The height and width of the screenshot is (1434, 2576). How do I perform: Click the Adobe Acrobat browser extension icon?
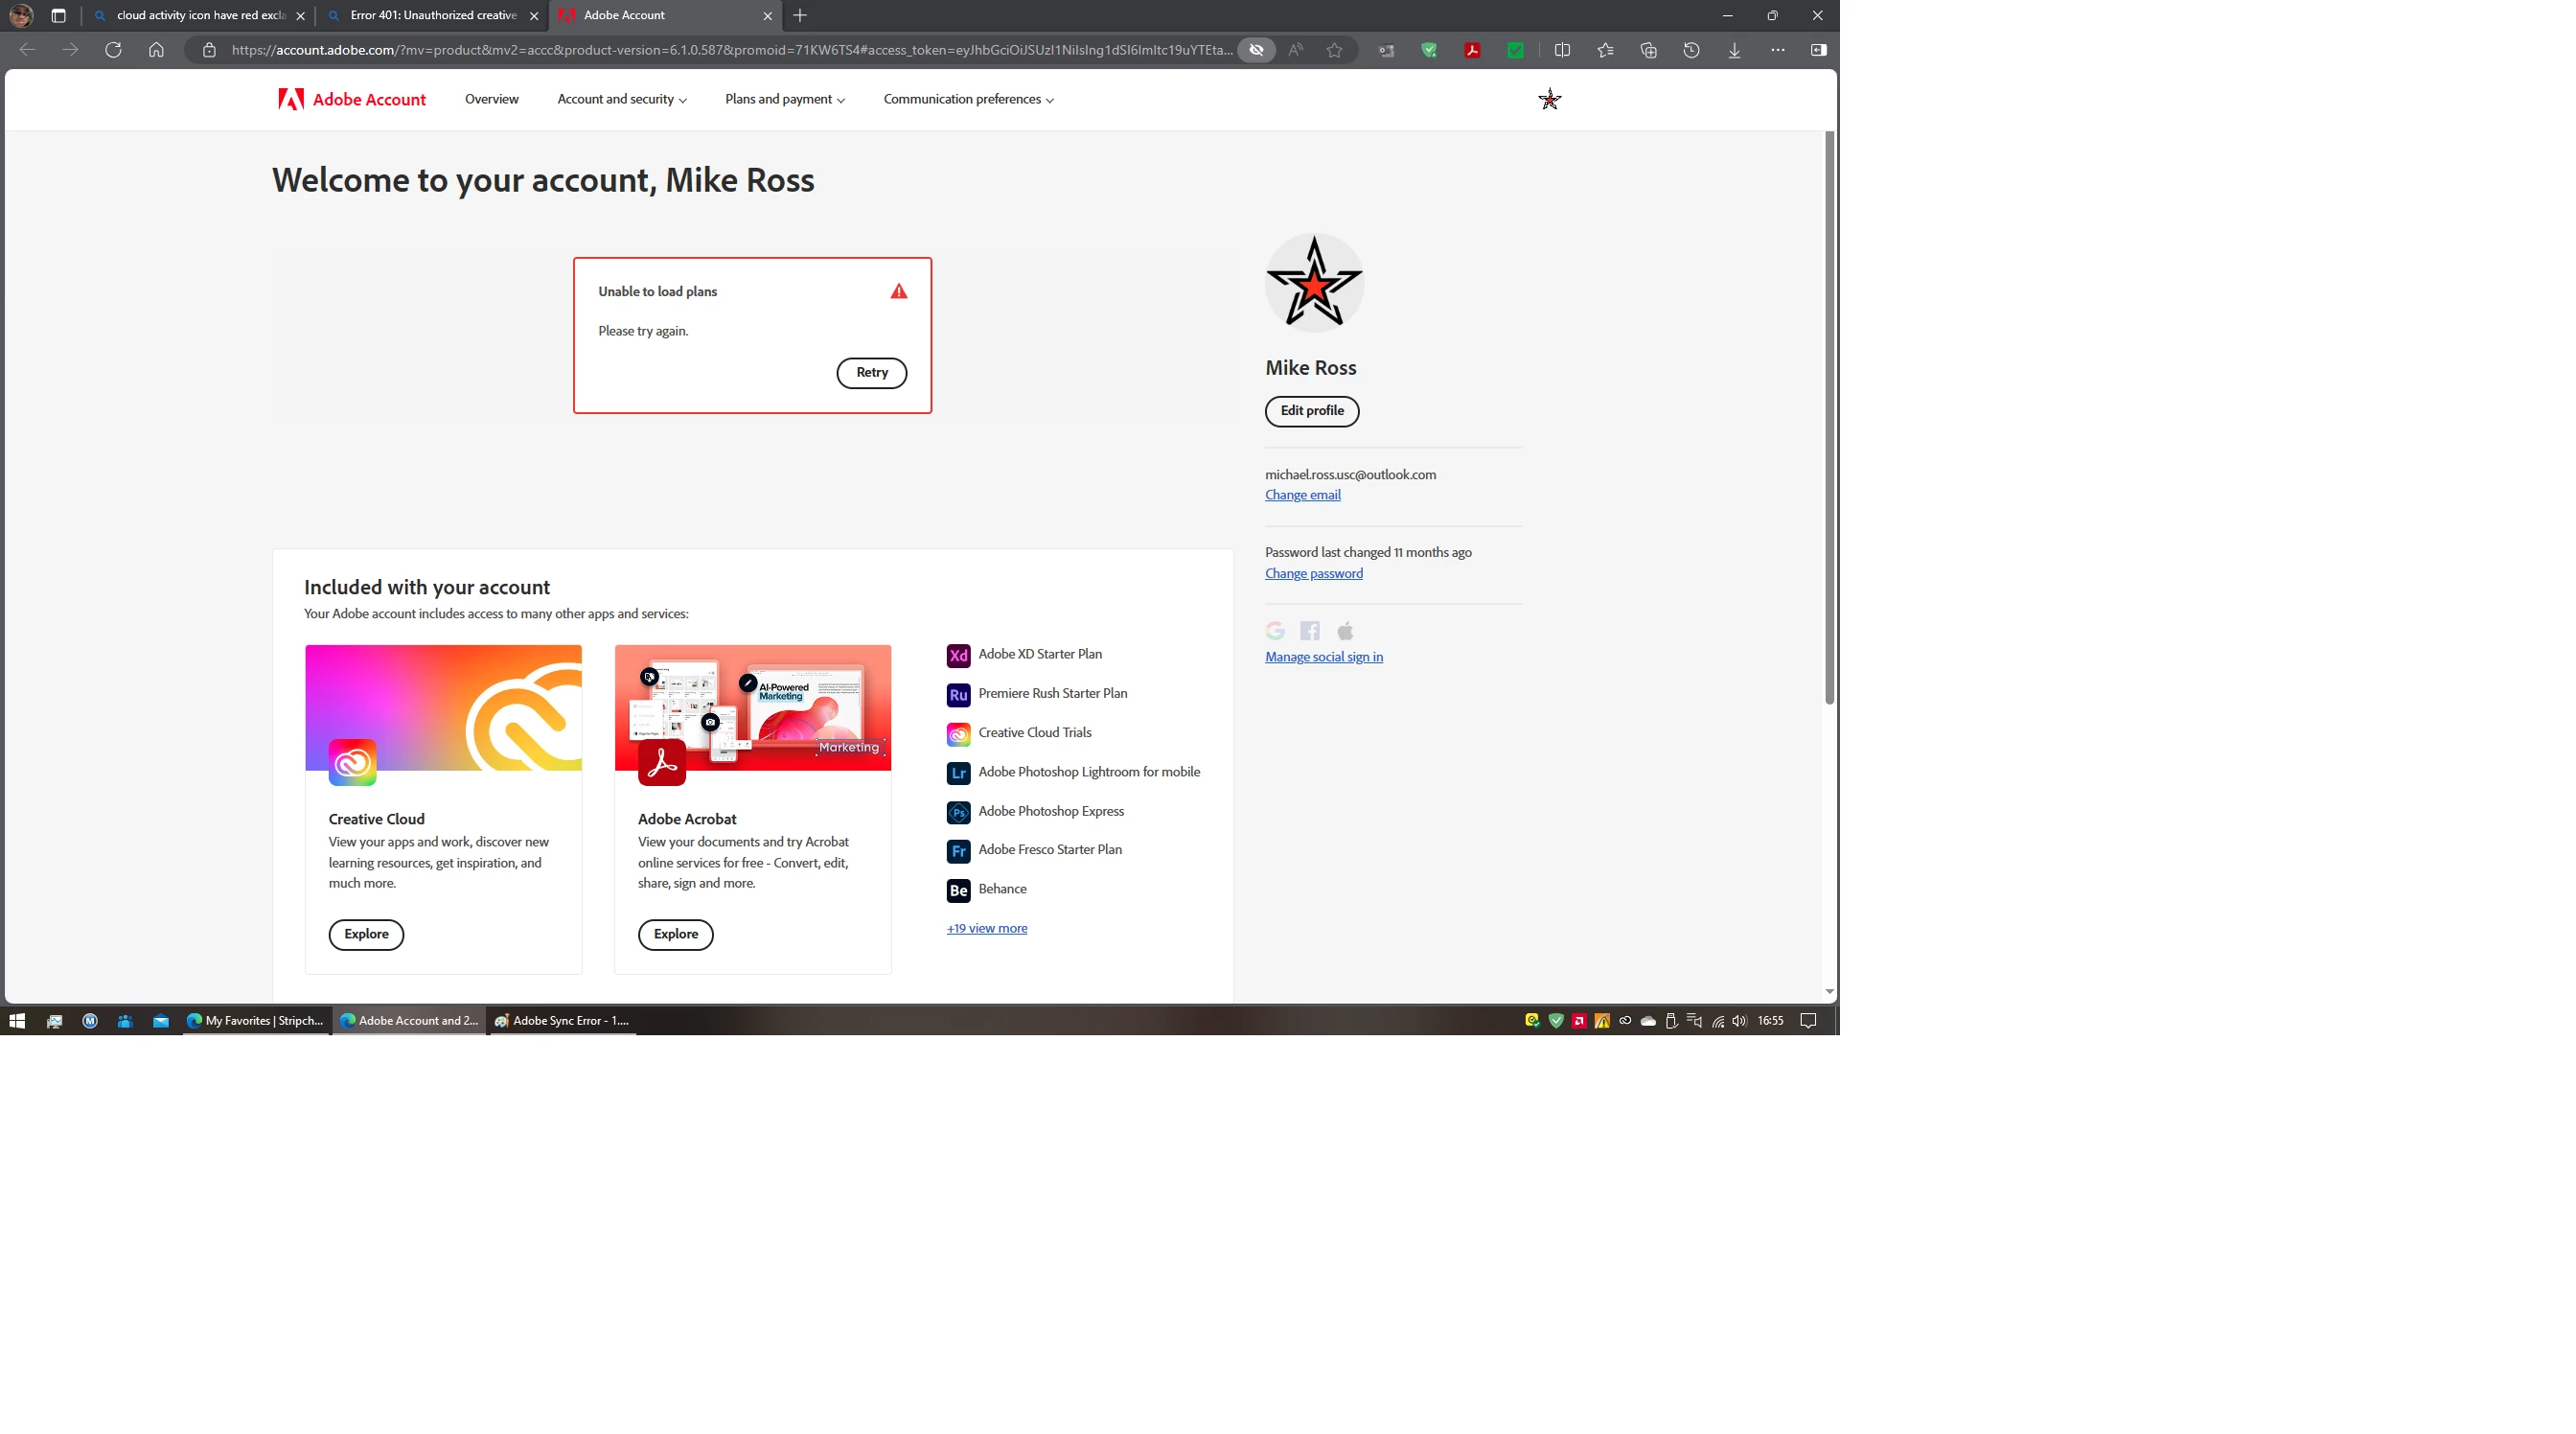tap(1472, 50)
